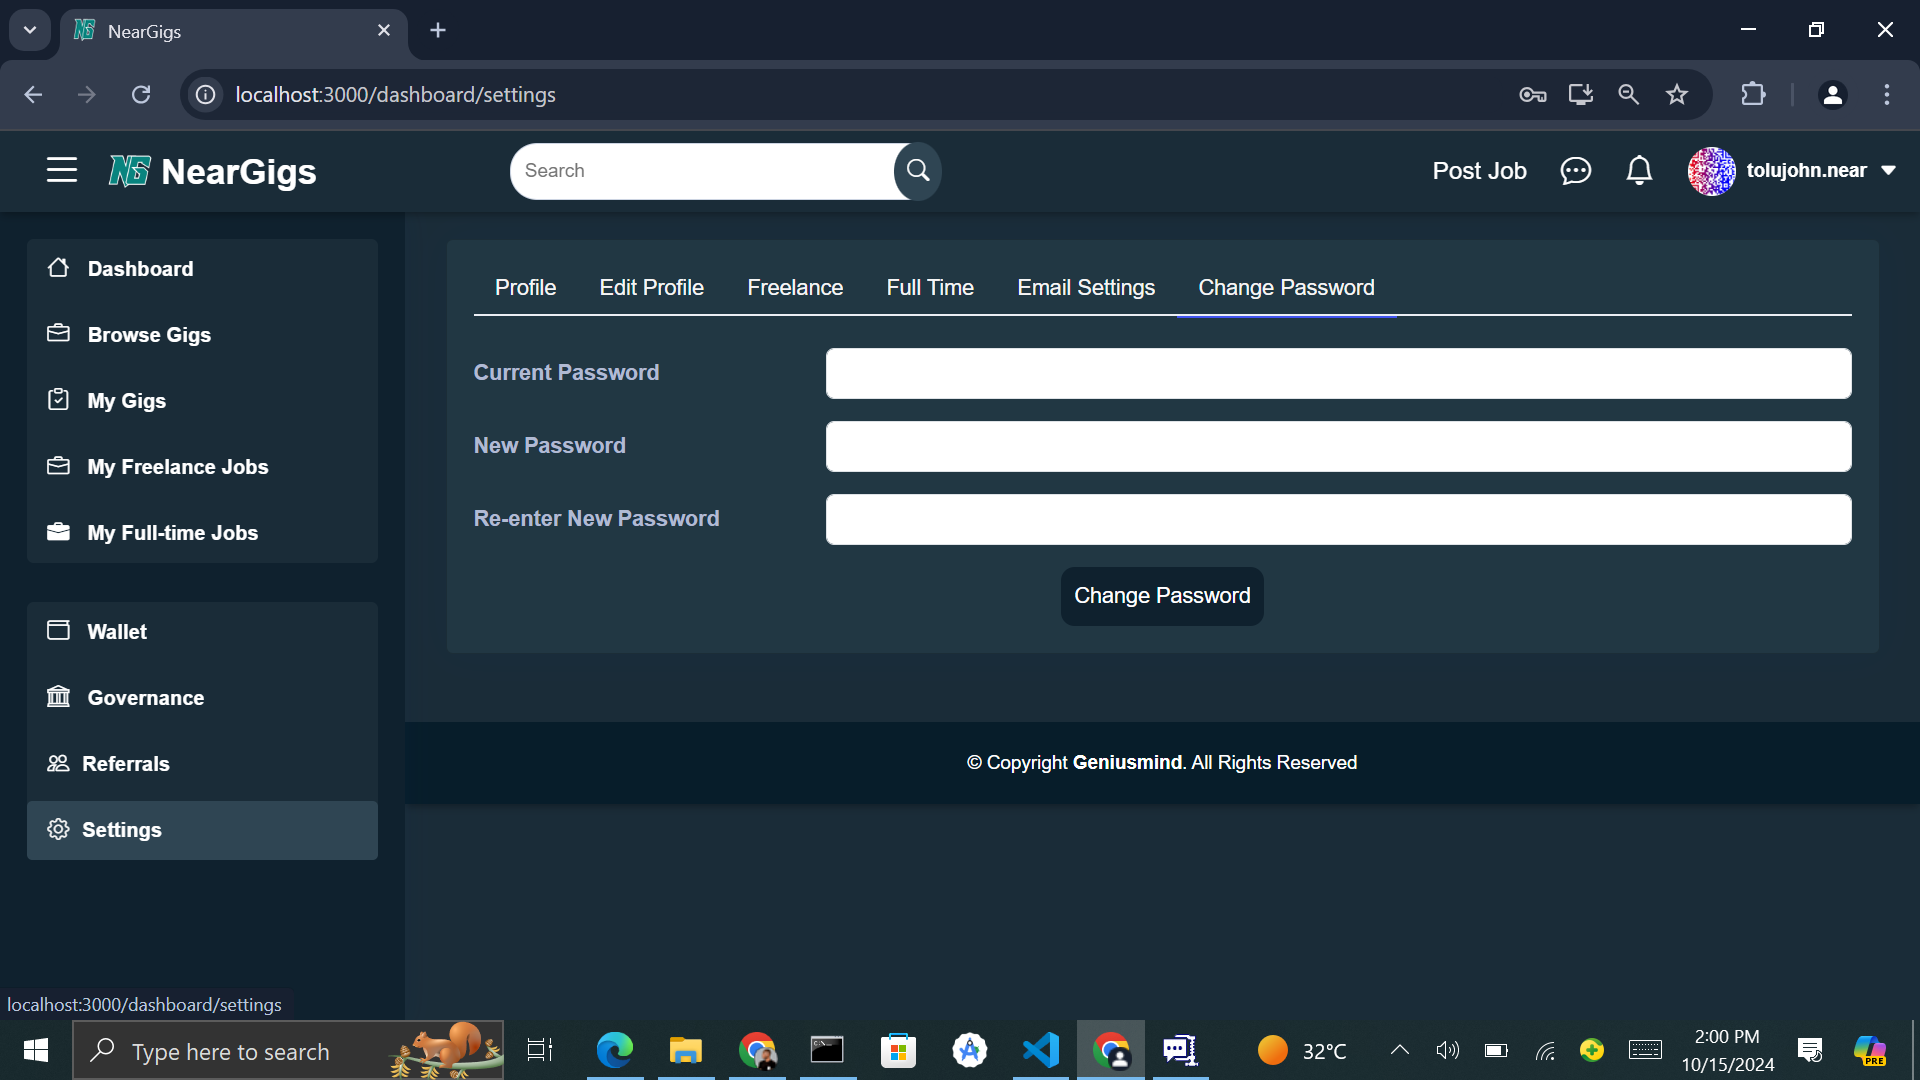1920x1080 pixels.
Task: Open Referrals sidebar item
Action: (125, 764)
